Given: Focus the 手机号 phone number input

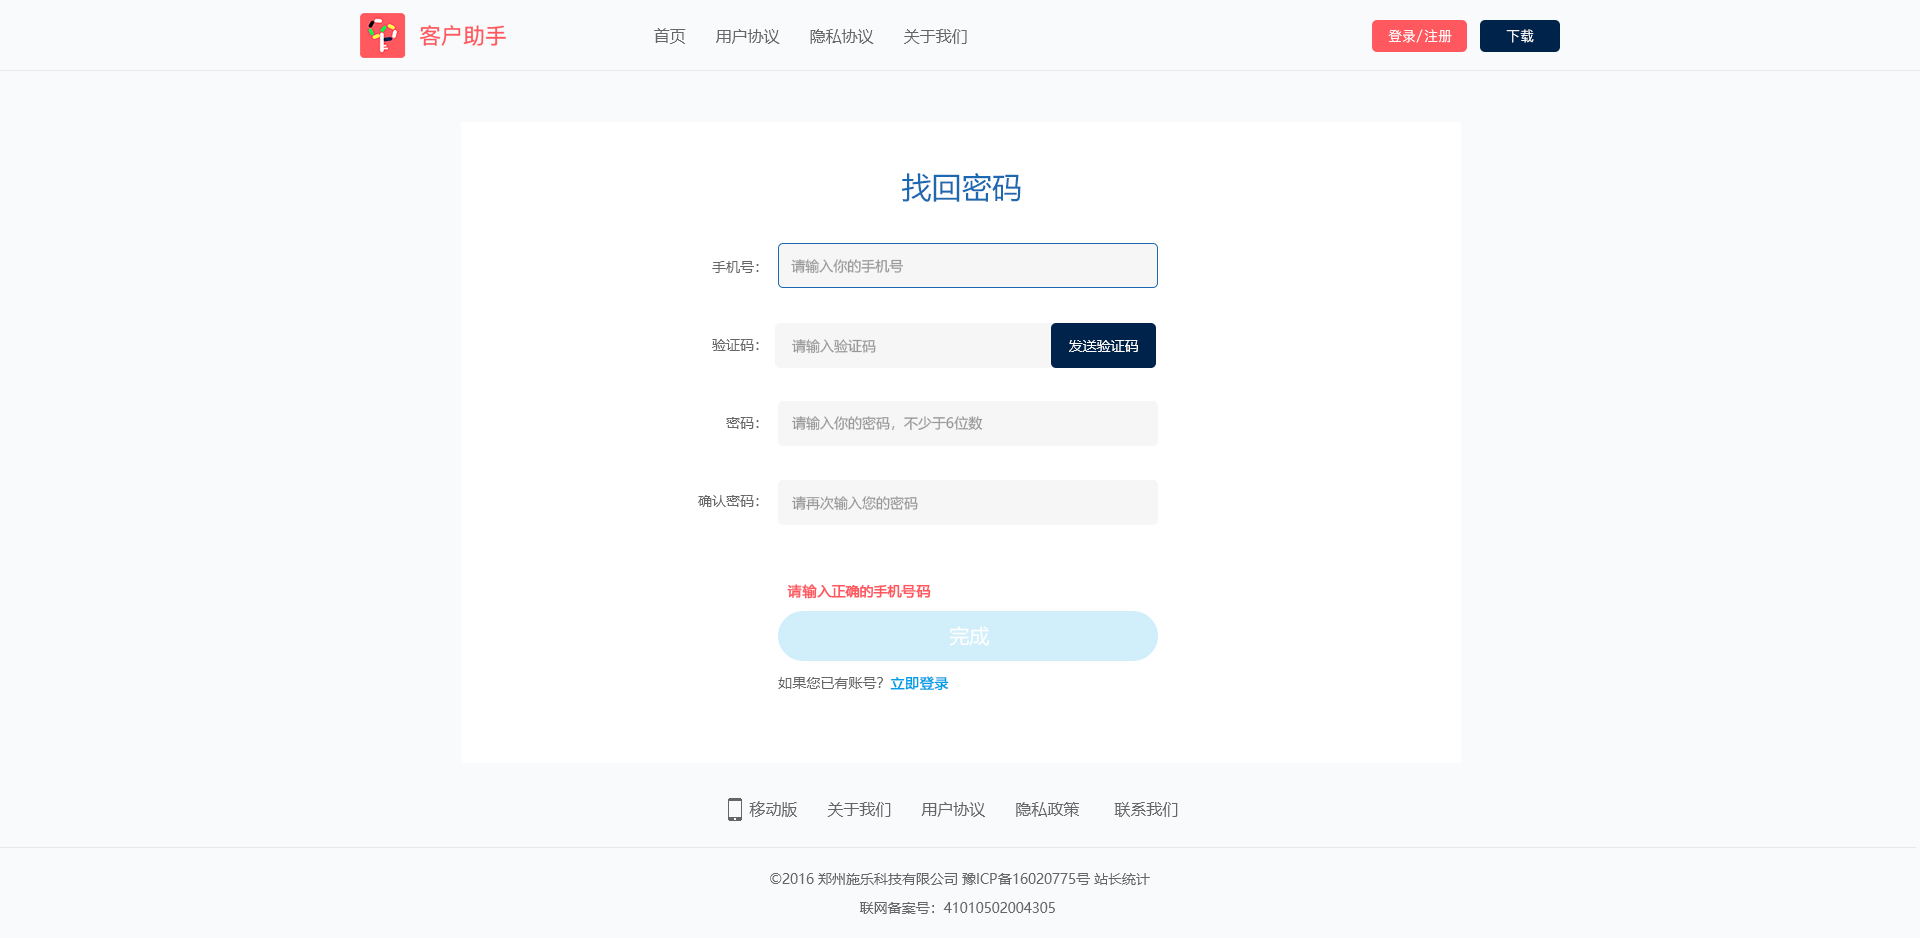Looking at the screenshot, I should (967, 266).
